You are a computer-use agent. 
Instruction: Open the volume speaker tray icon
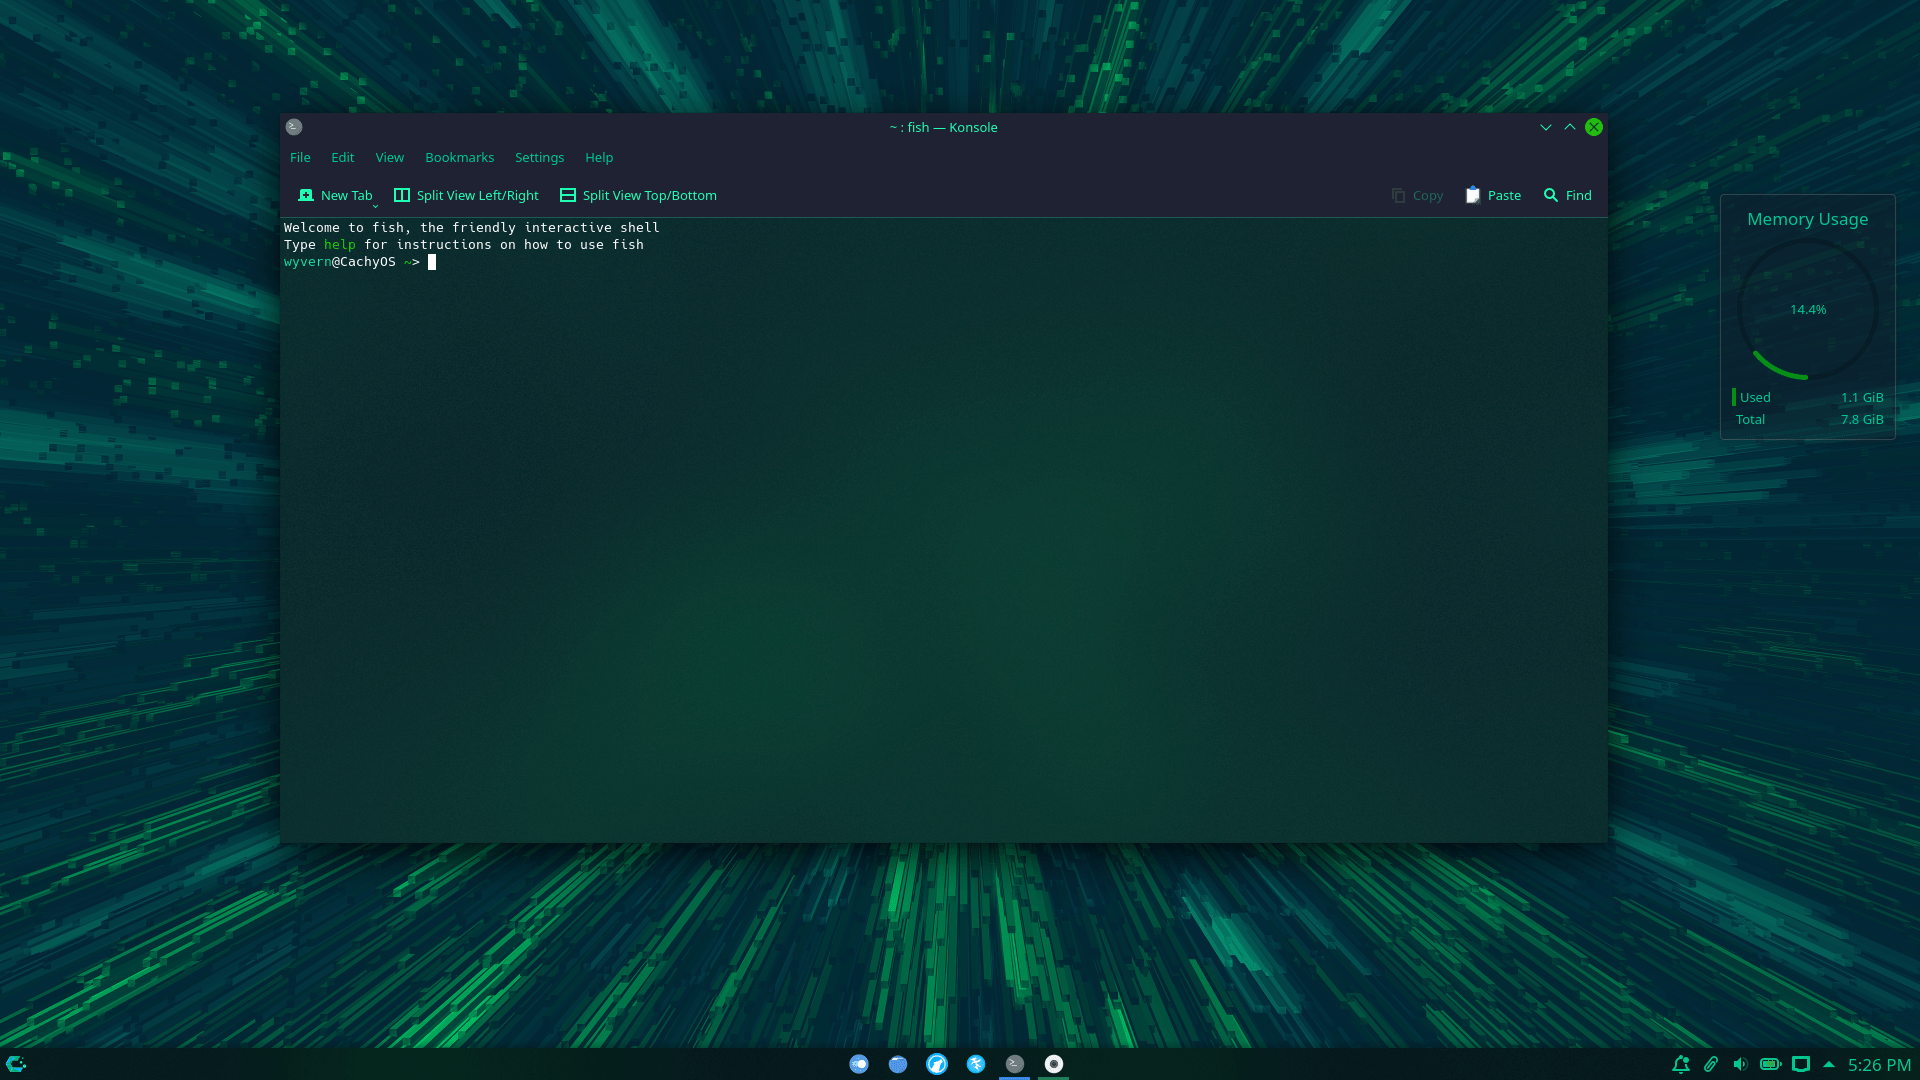click(1741, 1064)
